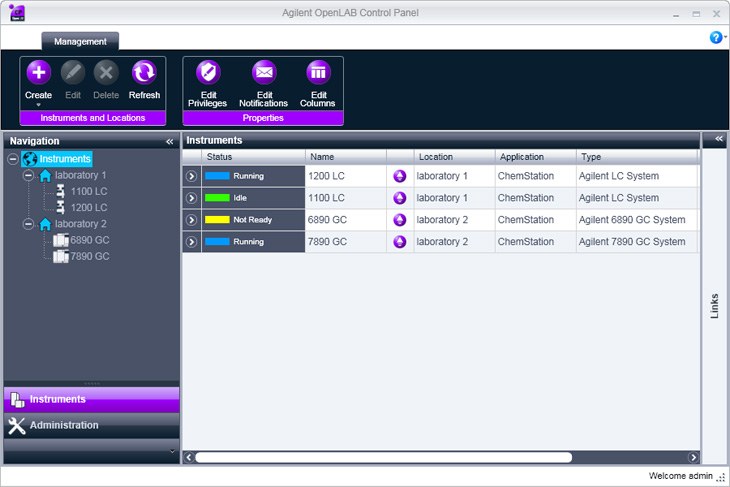Open the help question mark icon
This screenshot has height=487, width=730.
click(716, 37)
